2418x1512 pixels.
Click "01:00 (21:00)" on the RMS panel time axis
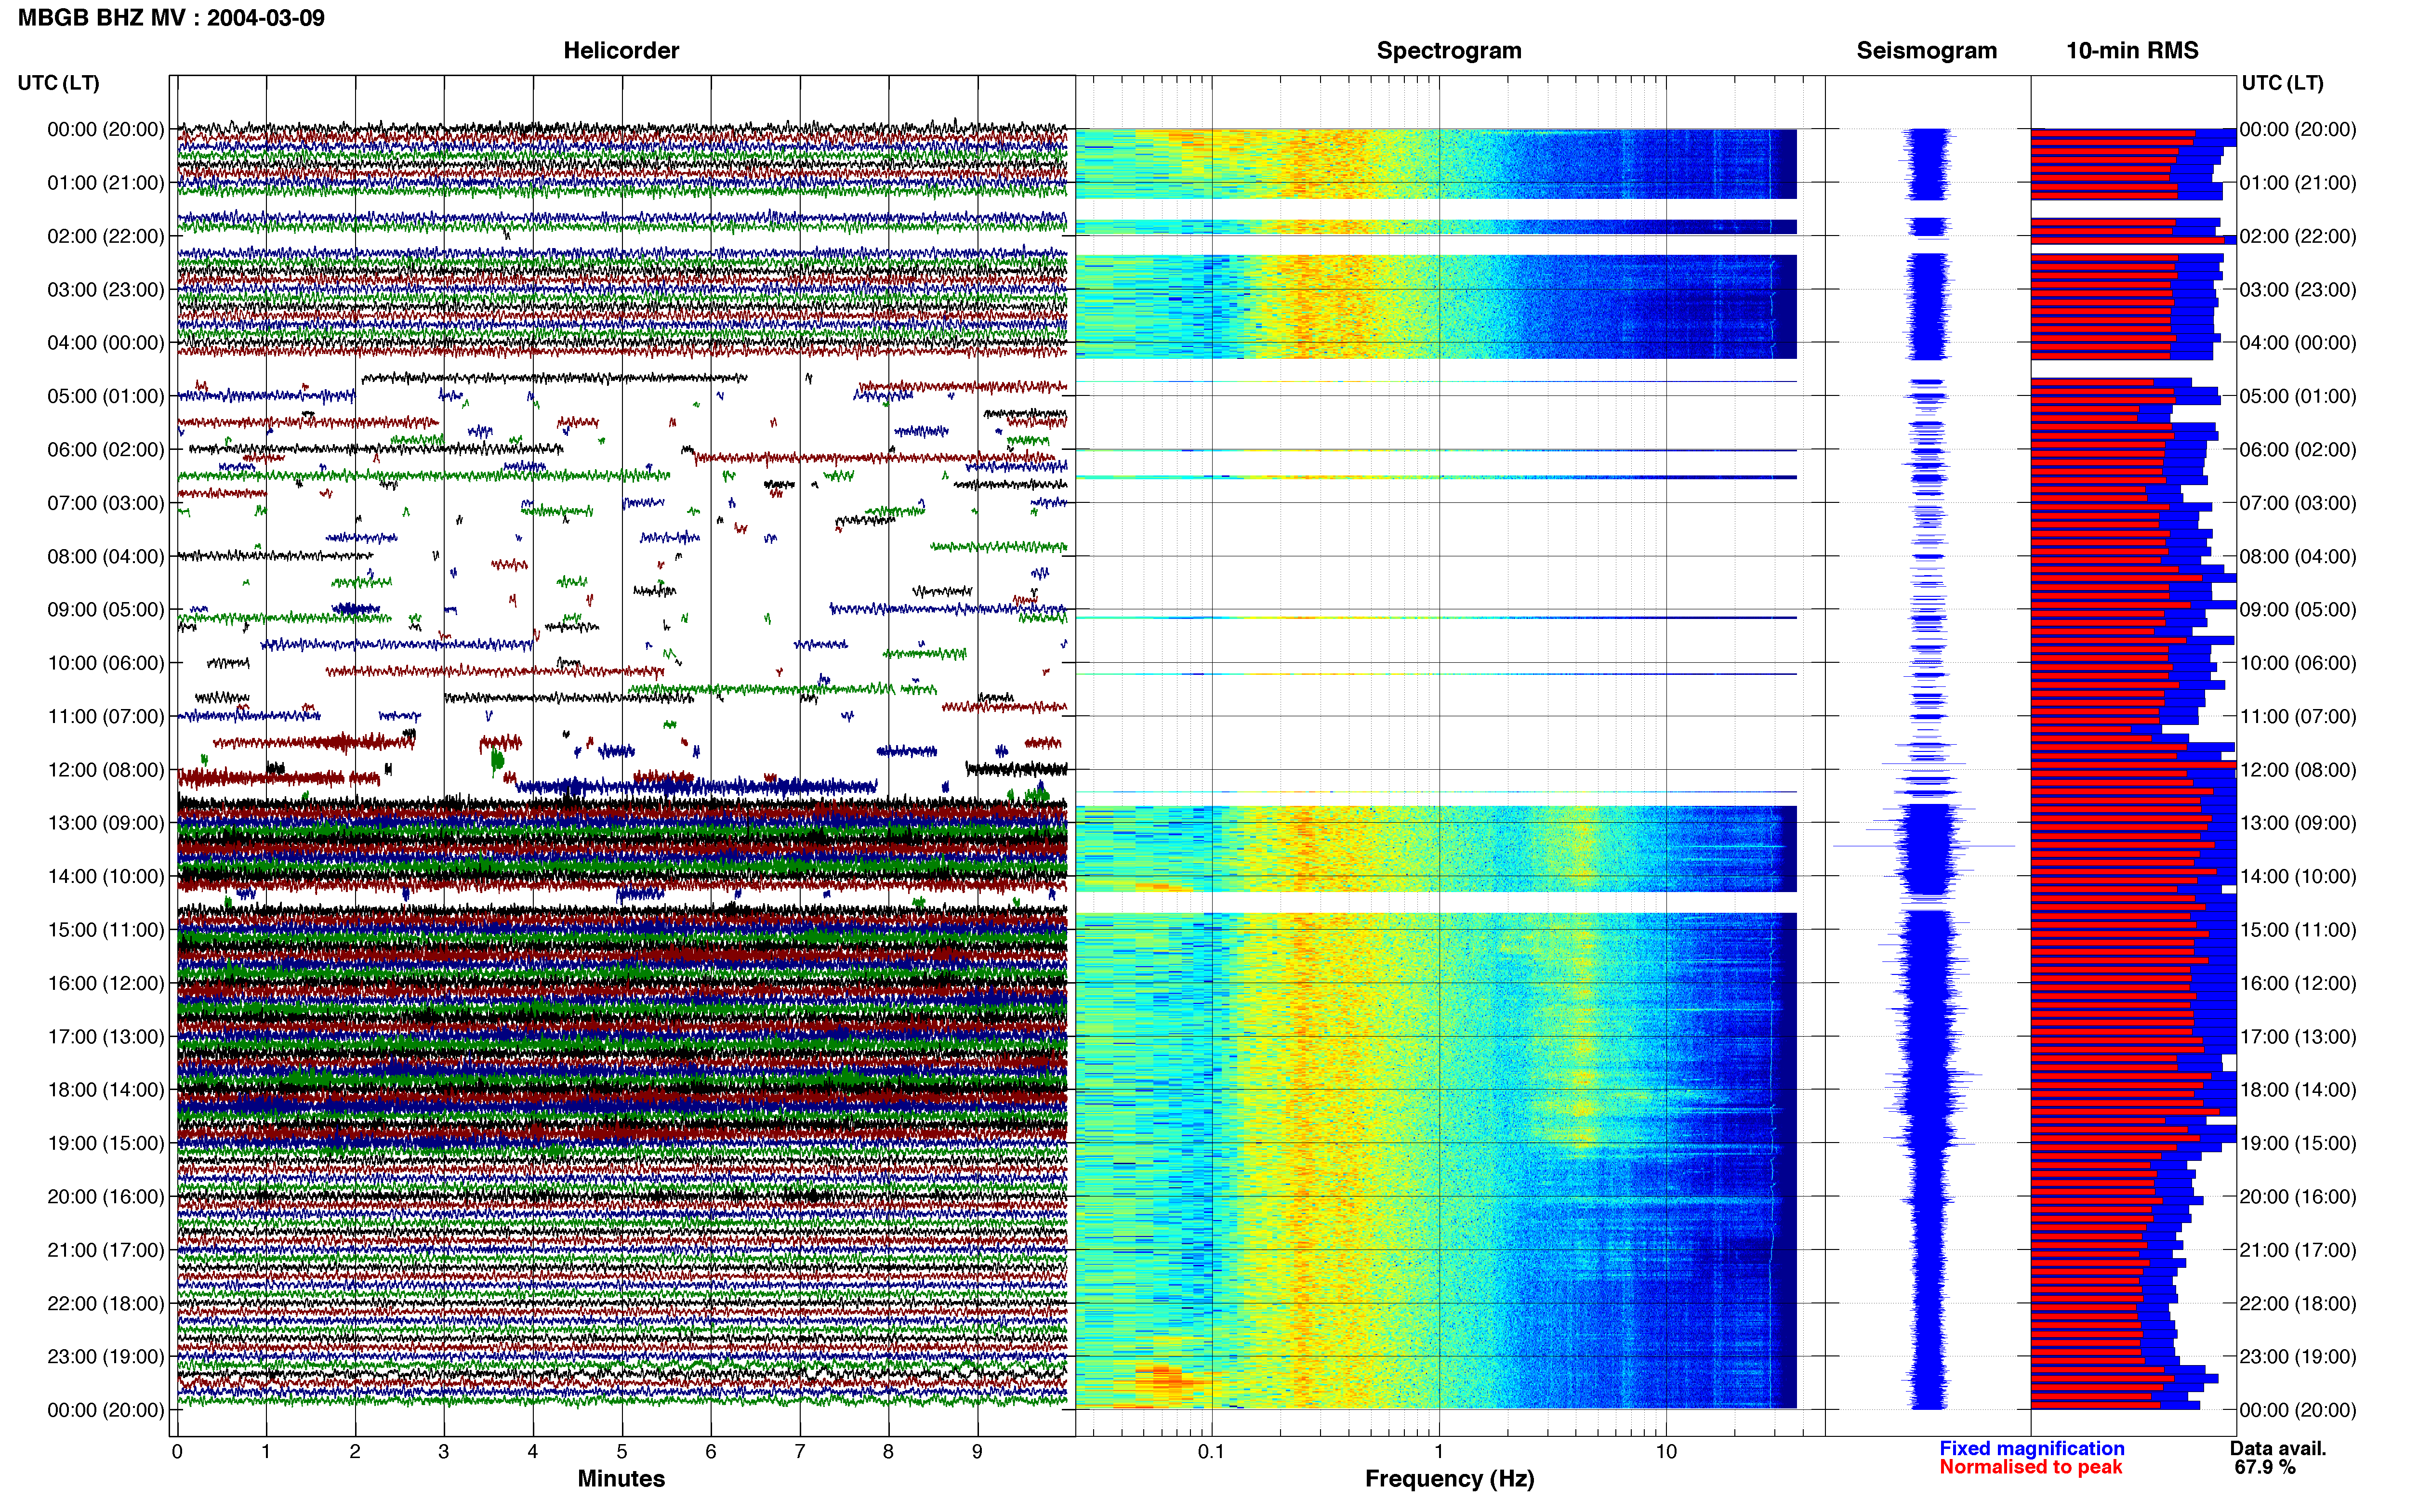pyautogui.click(x=2298, y=182)
